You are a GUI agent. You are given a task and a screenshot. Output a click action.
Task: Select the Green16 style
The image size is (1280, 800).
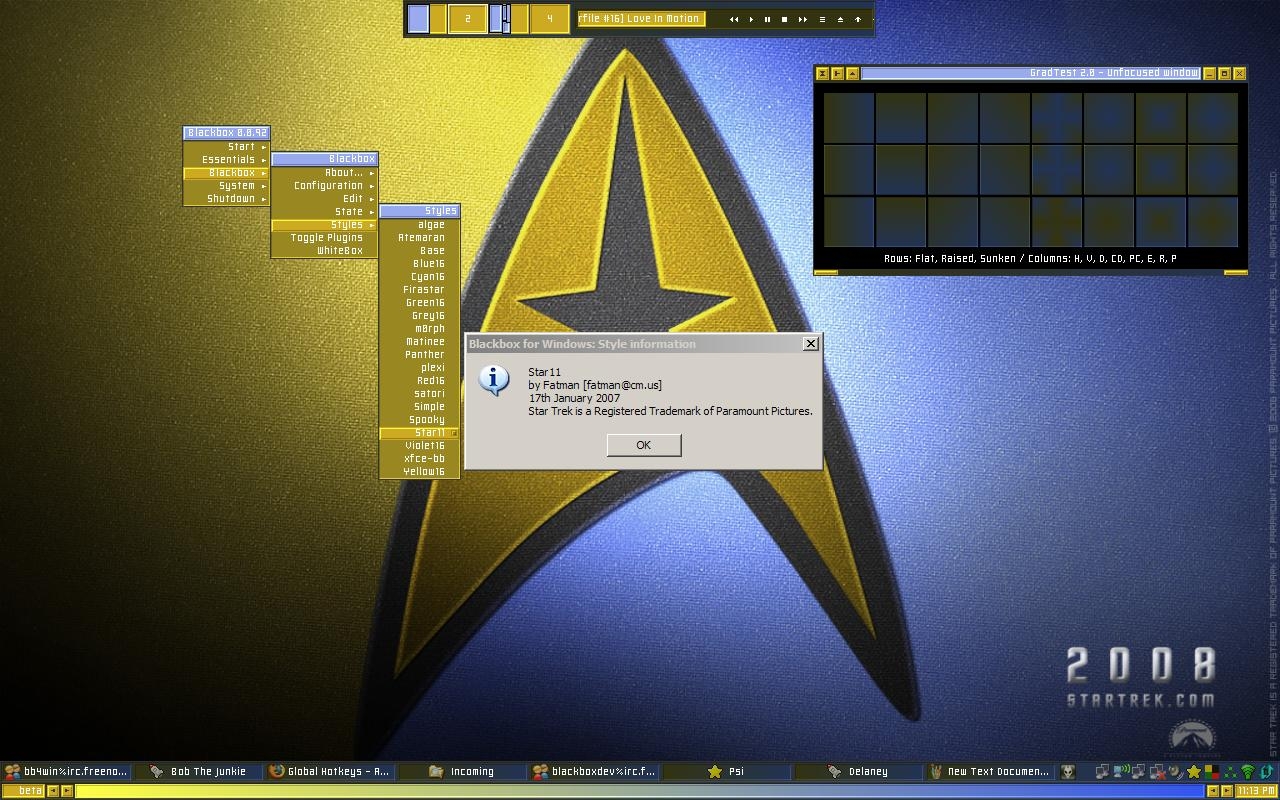(419, 303)
